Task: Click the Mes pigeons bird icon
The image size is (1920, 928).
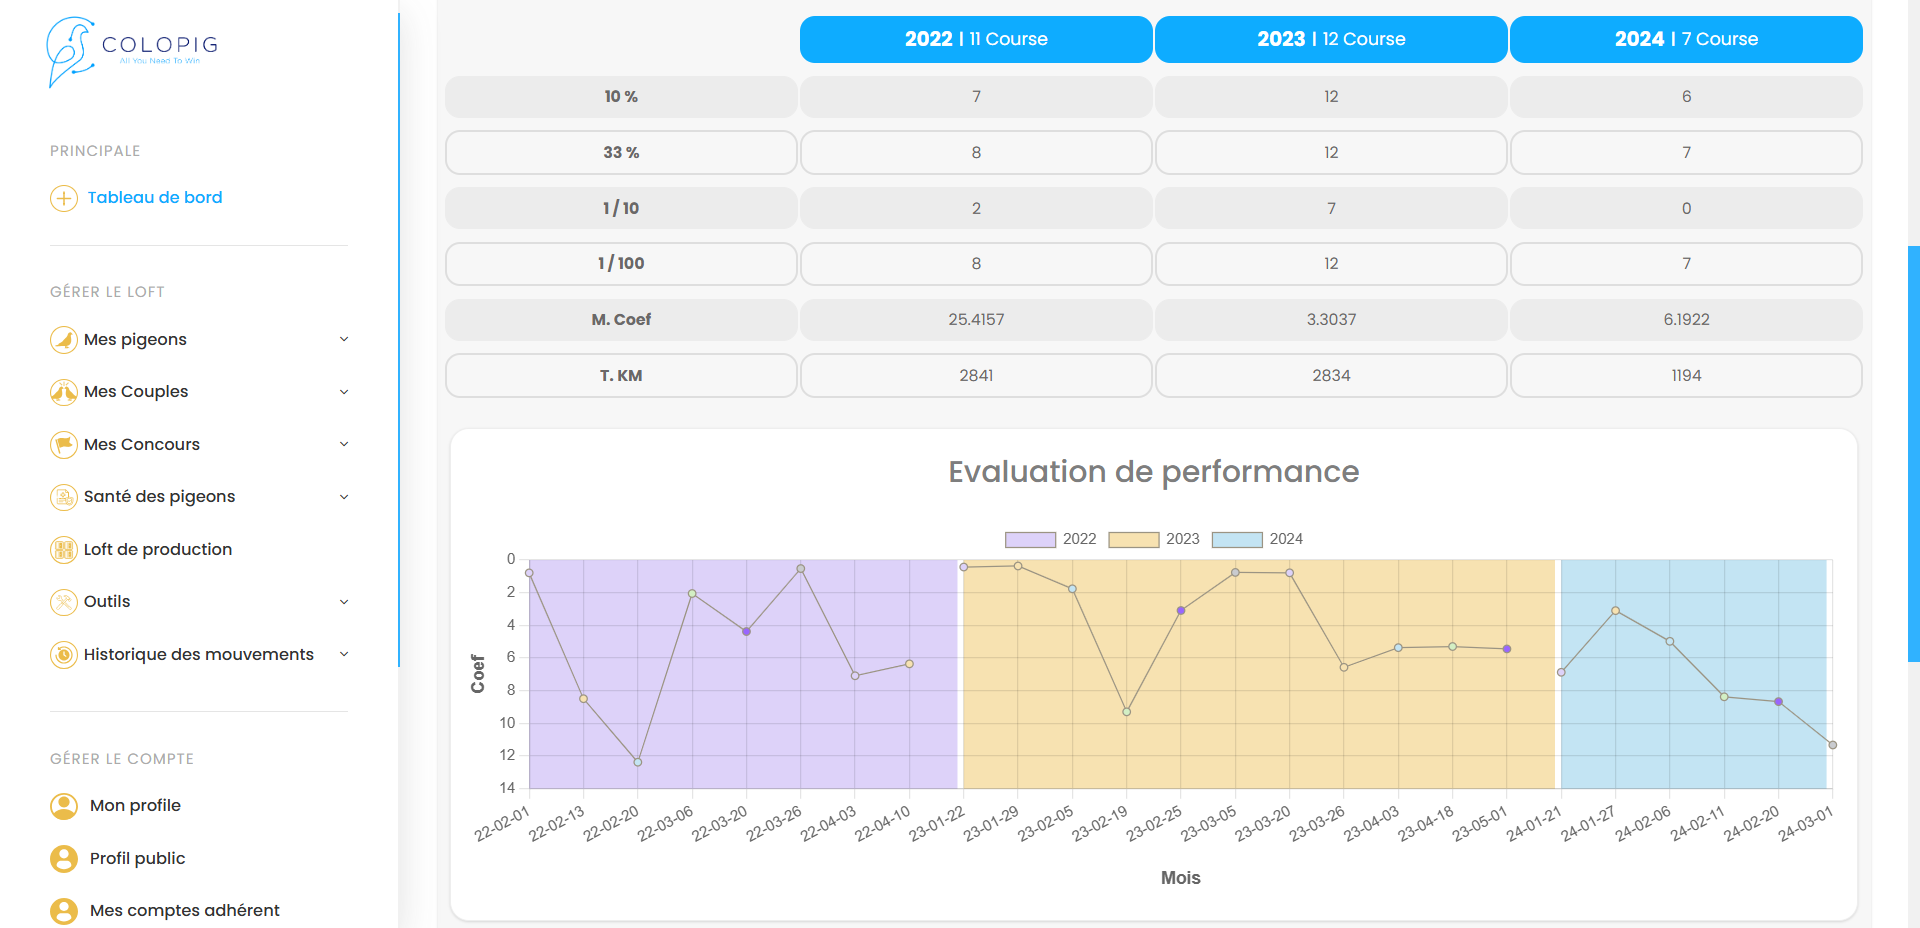Action: pyautogui.click(x=63, y=340)
